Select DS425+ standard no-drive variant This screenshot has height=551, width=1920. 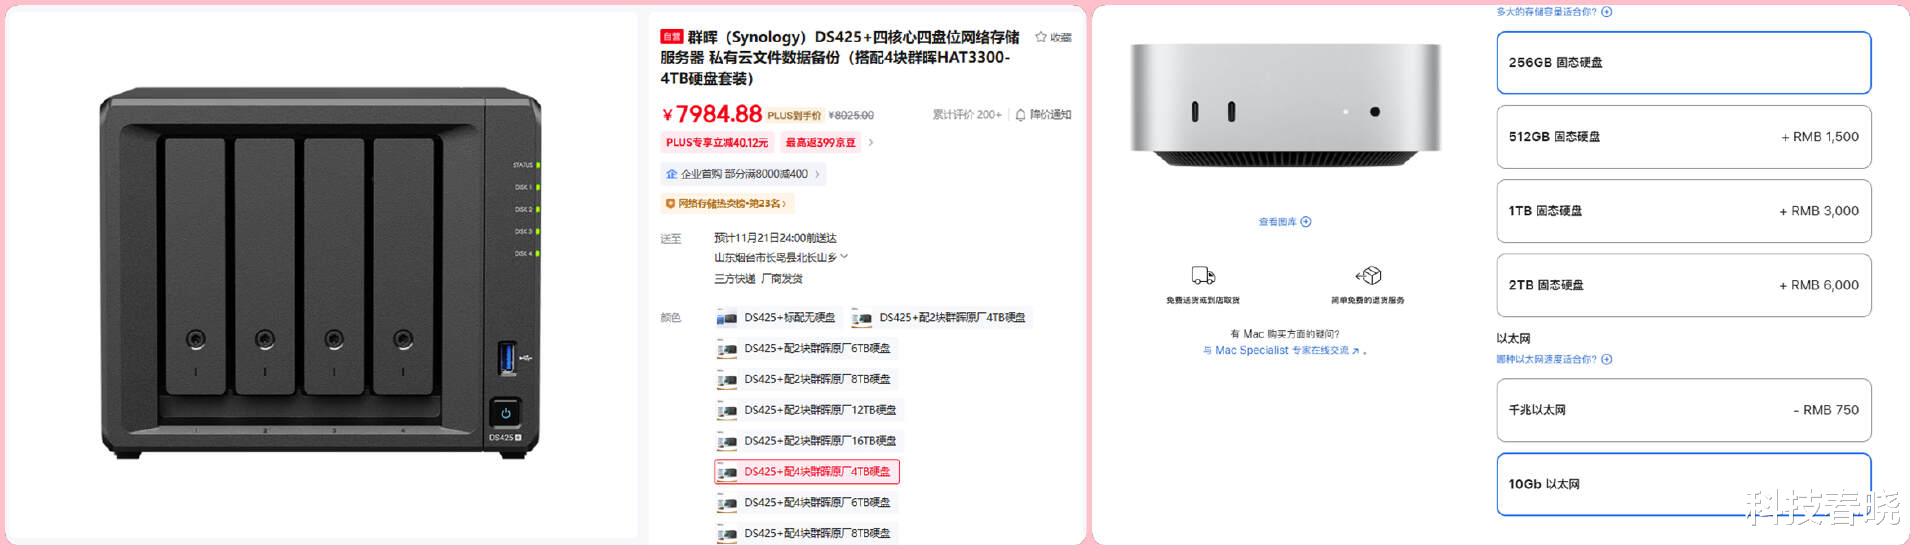[x=777, y=318]
